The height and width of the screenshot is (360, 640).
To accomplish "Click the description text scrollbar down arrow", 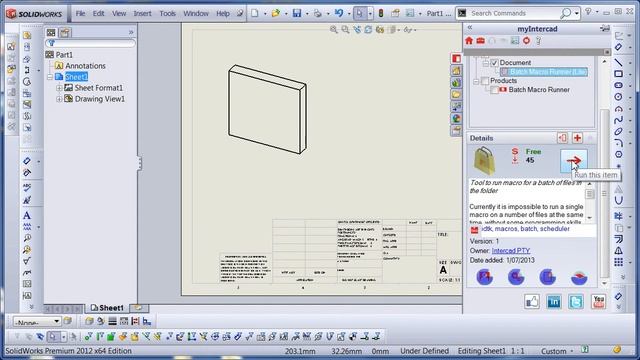I will pyautogui.click(x=589, y=218).
